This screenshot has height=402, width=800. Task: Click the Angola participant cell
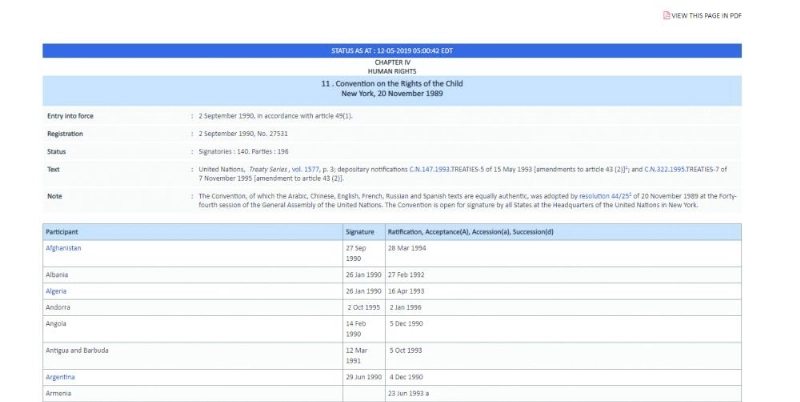[x=193, y=329]
